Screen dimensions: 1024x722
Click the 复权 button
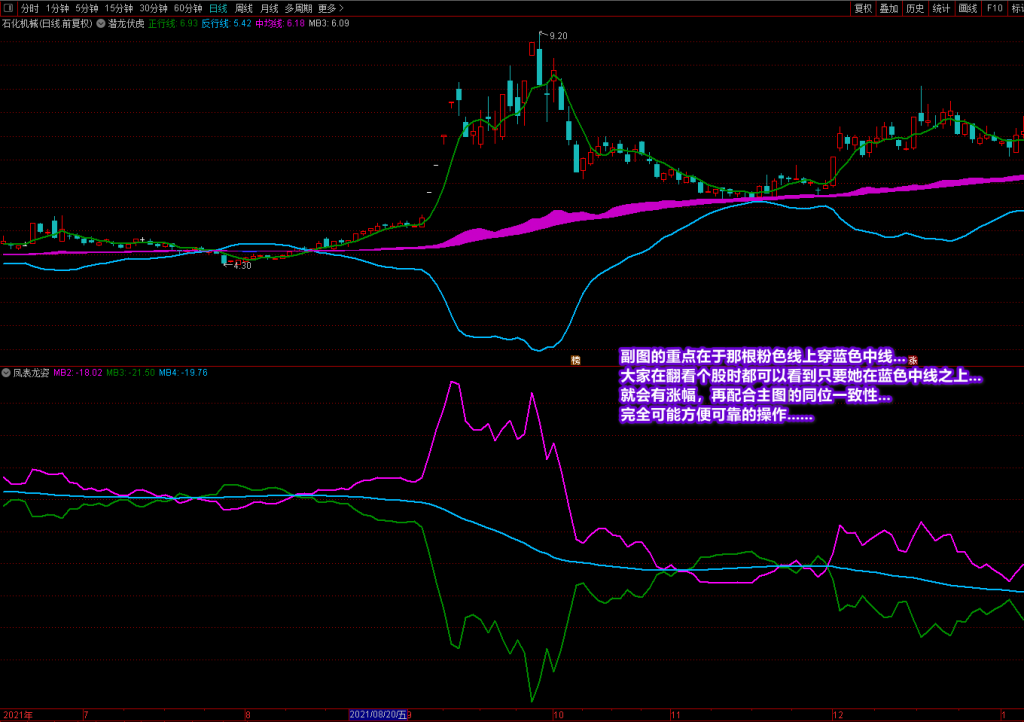click(863, 8)
